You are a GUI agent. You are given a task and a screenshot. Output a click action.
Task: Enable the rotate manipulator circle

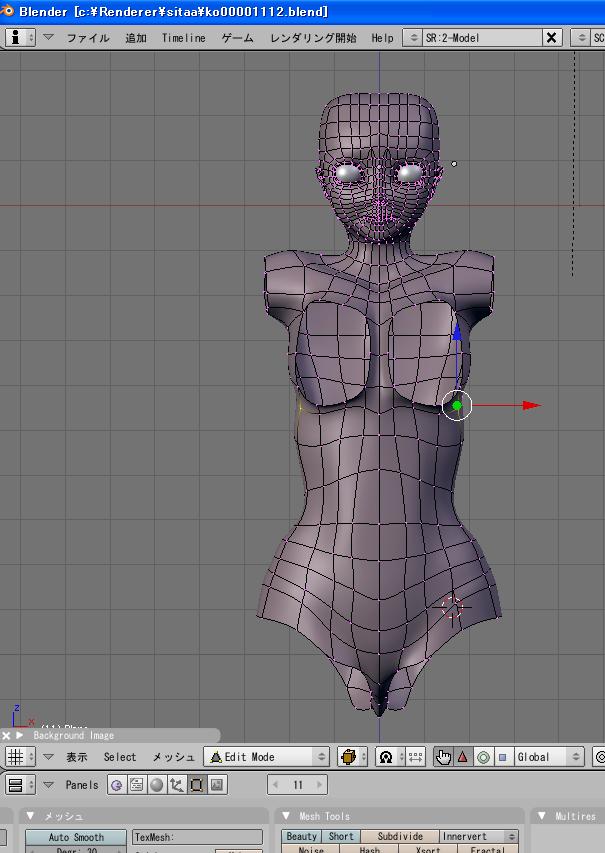tap(483, 757)
